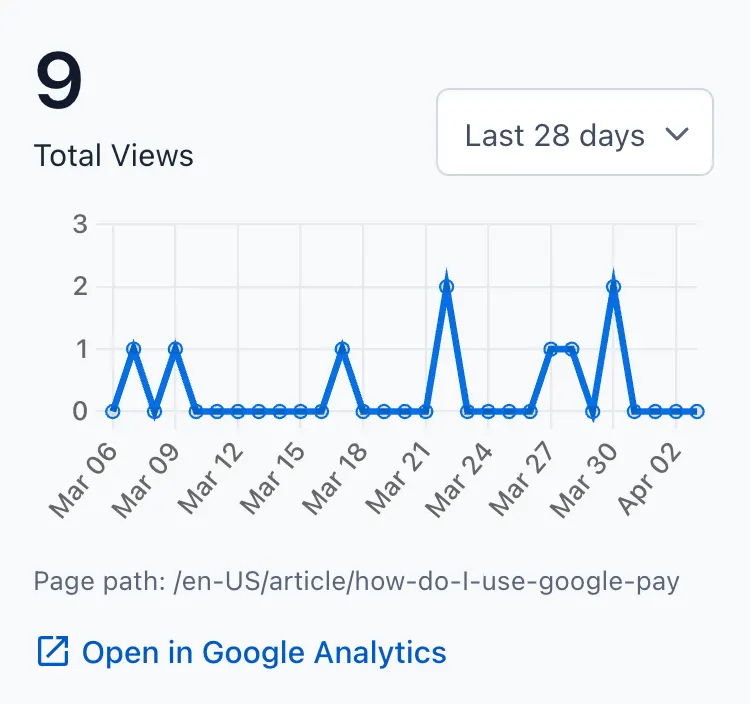750x704 pixels.
Task: Click the 'Mar 15' axis label
Action: click(272, 479)
